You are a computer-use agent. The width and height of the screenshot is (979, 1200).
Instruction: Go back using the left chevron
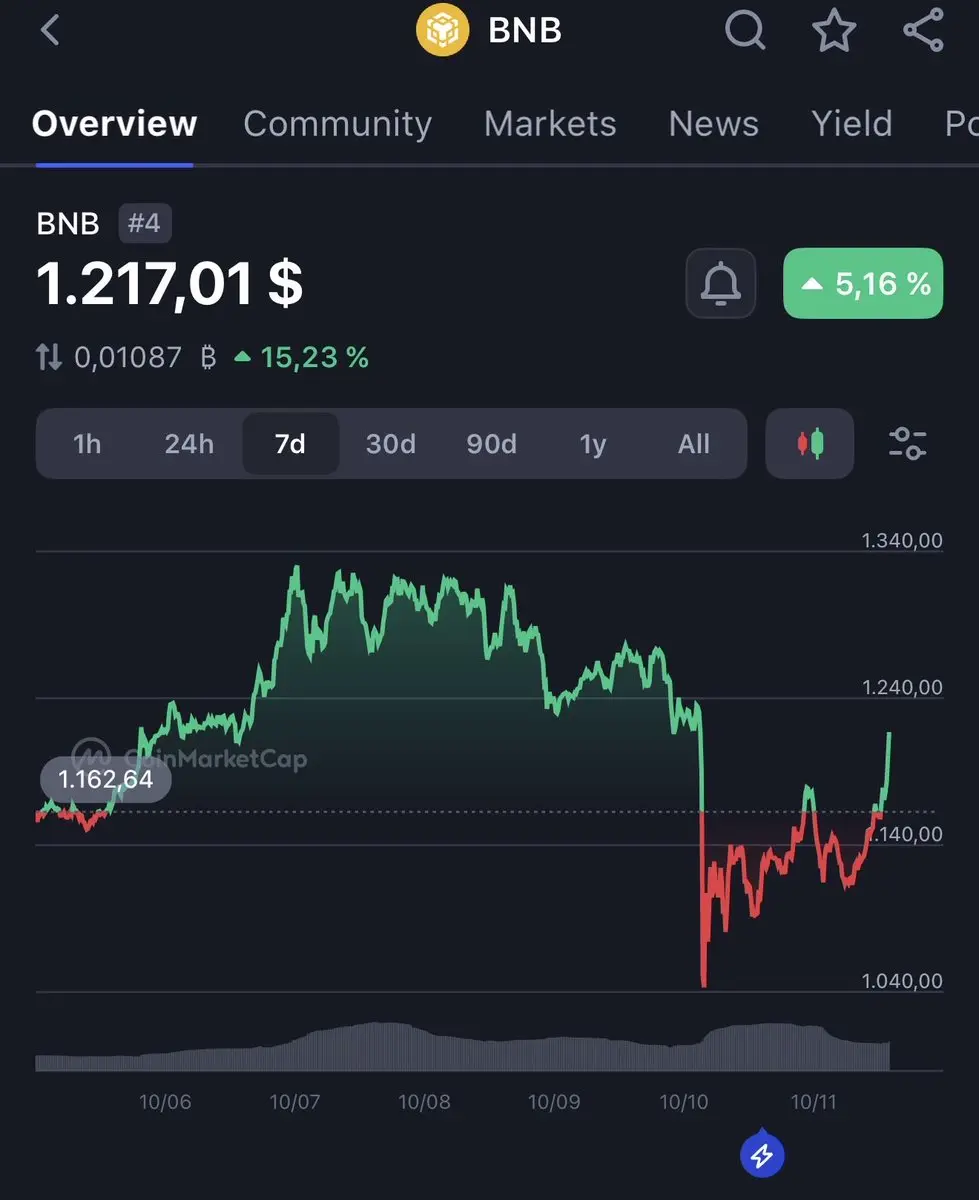pyautogui.click(x=50, y=30)
